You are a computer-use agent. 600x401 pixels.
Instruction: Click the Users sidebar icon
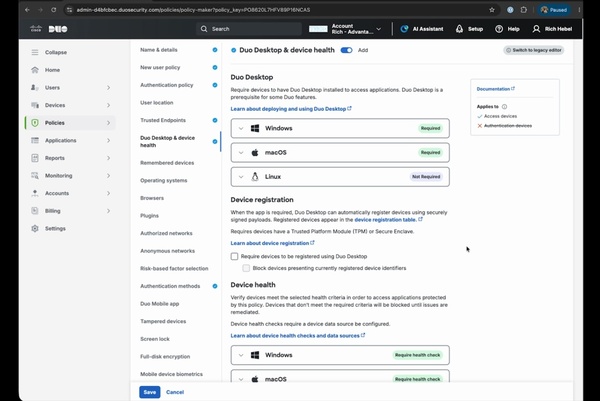click(35, 87)
